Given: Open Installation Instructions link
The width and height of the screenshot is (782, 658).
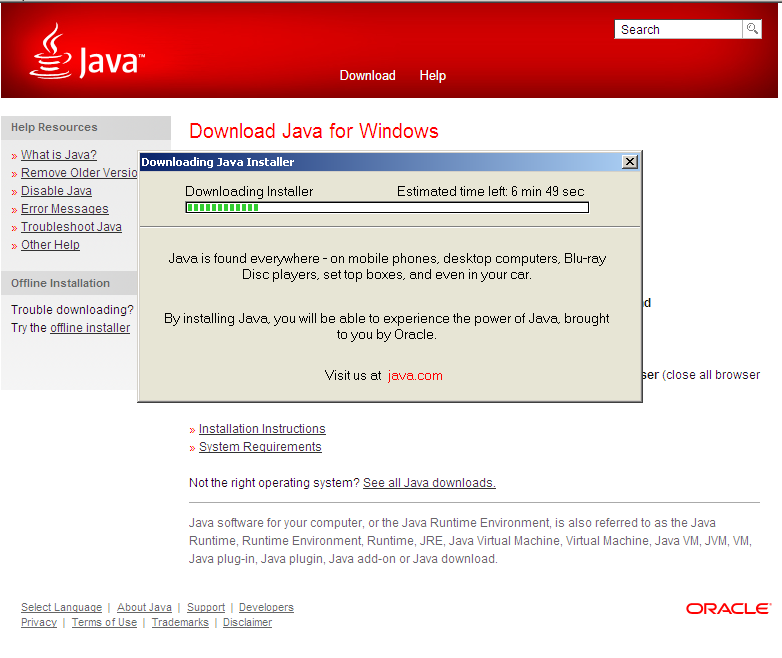Looking at the screenshot, I should click(x=262, y=429).
